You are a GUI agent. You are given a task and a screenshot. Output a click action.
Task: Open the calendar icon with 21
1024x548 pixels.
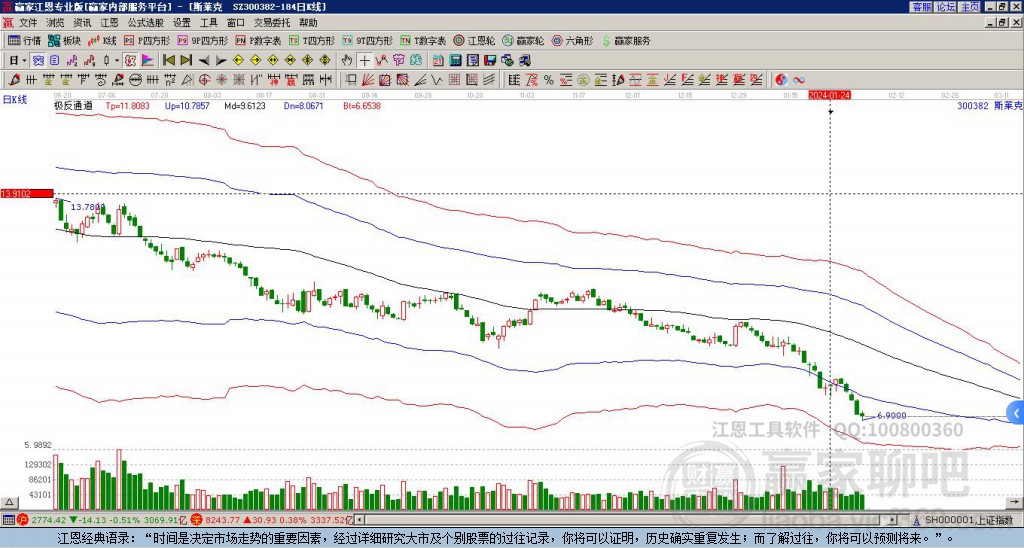438,61
